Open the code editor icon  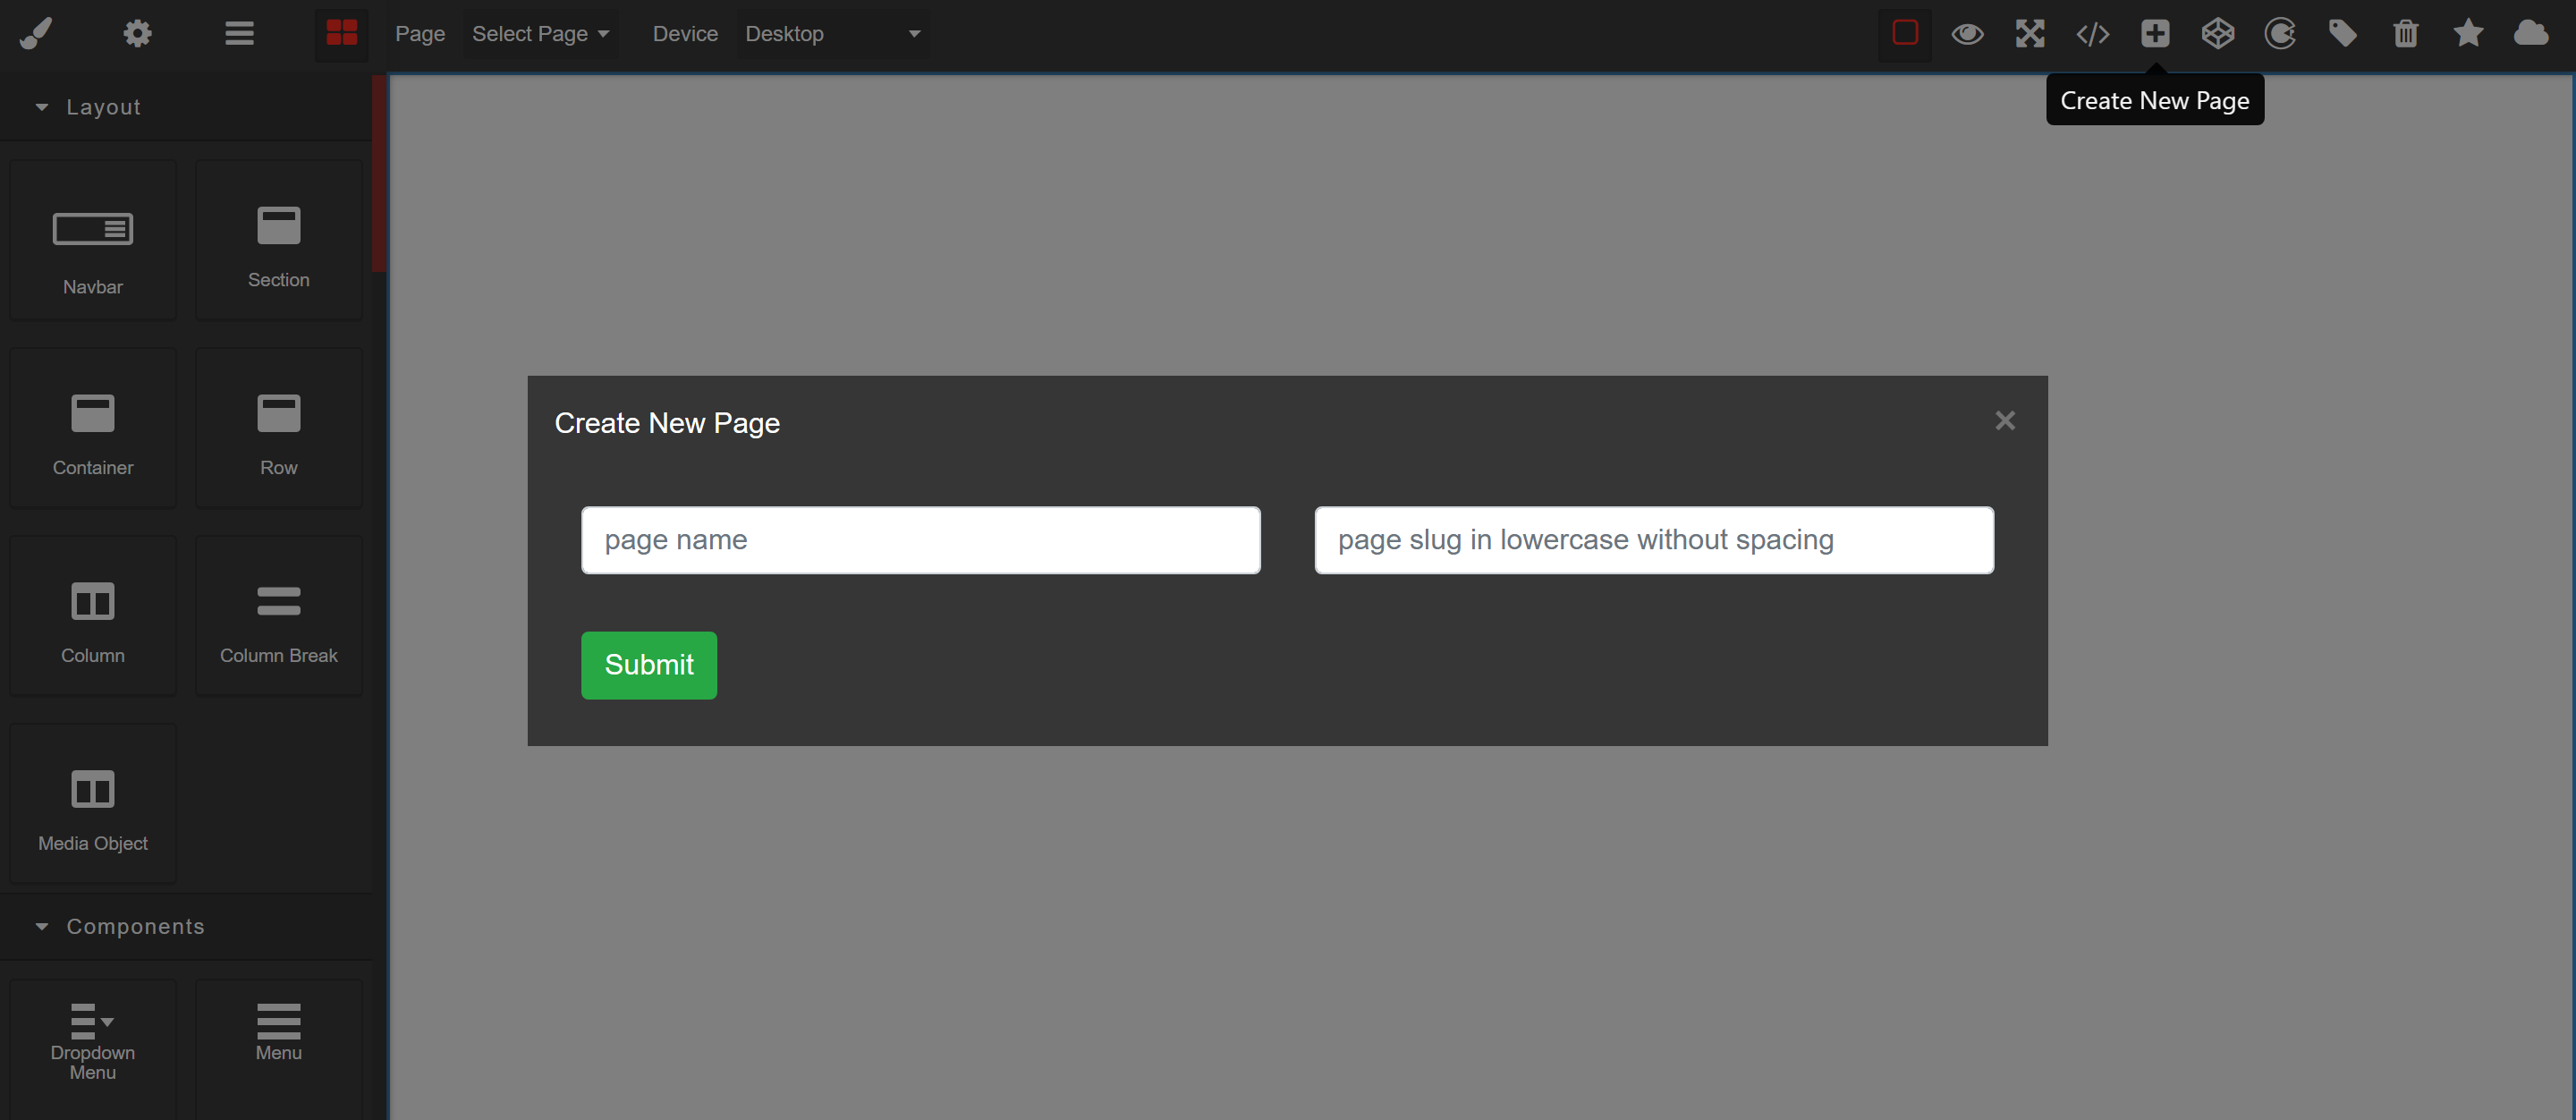pyautogui.click(x=2092, y=34)
